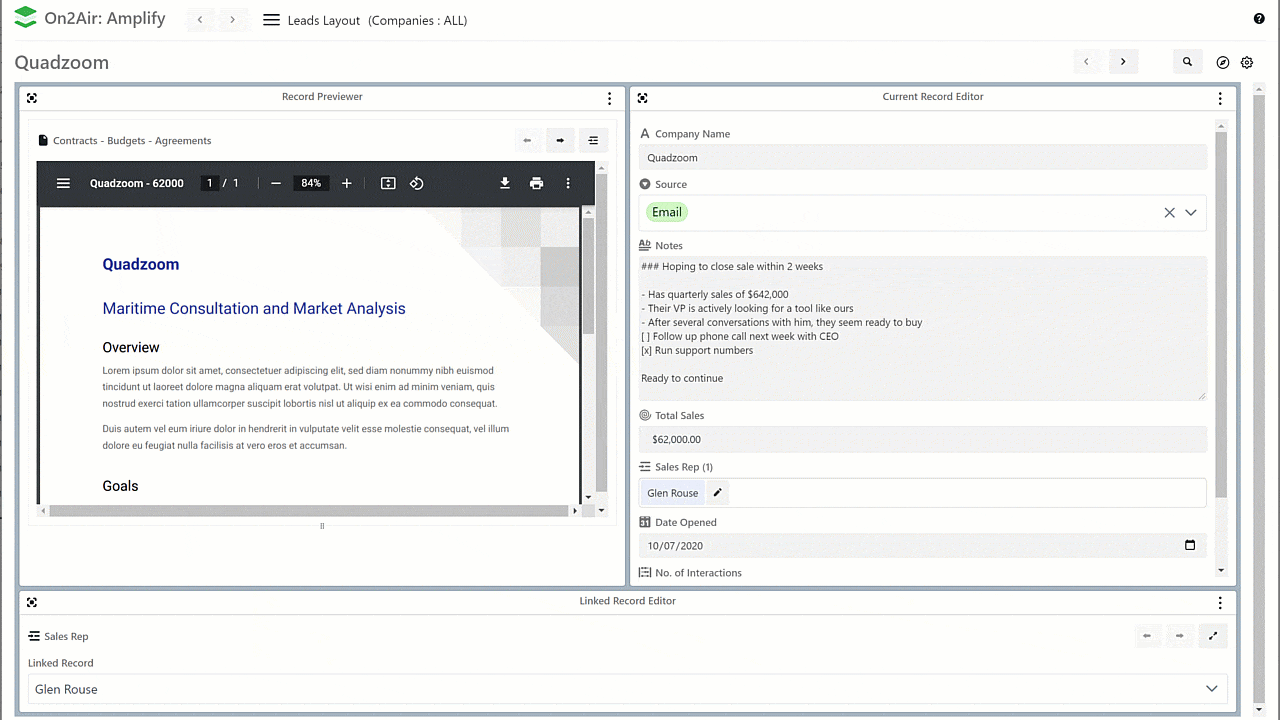1280x720 pixels.
Task: Download the Quadzoom PDF document
Action: (x=505, y=183)
